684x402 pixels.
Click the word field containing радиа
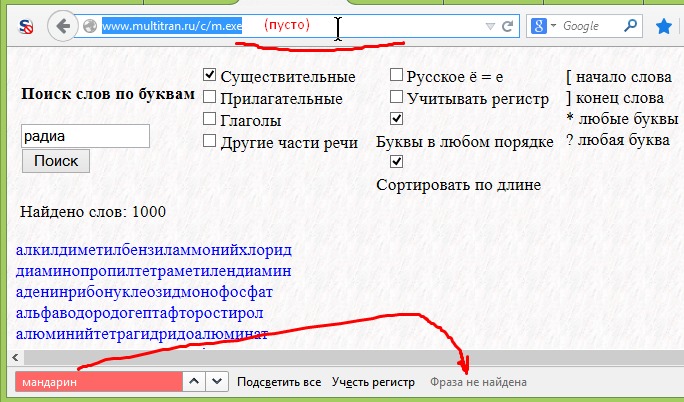(x=86, y=136)
